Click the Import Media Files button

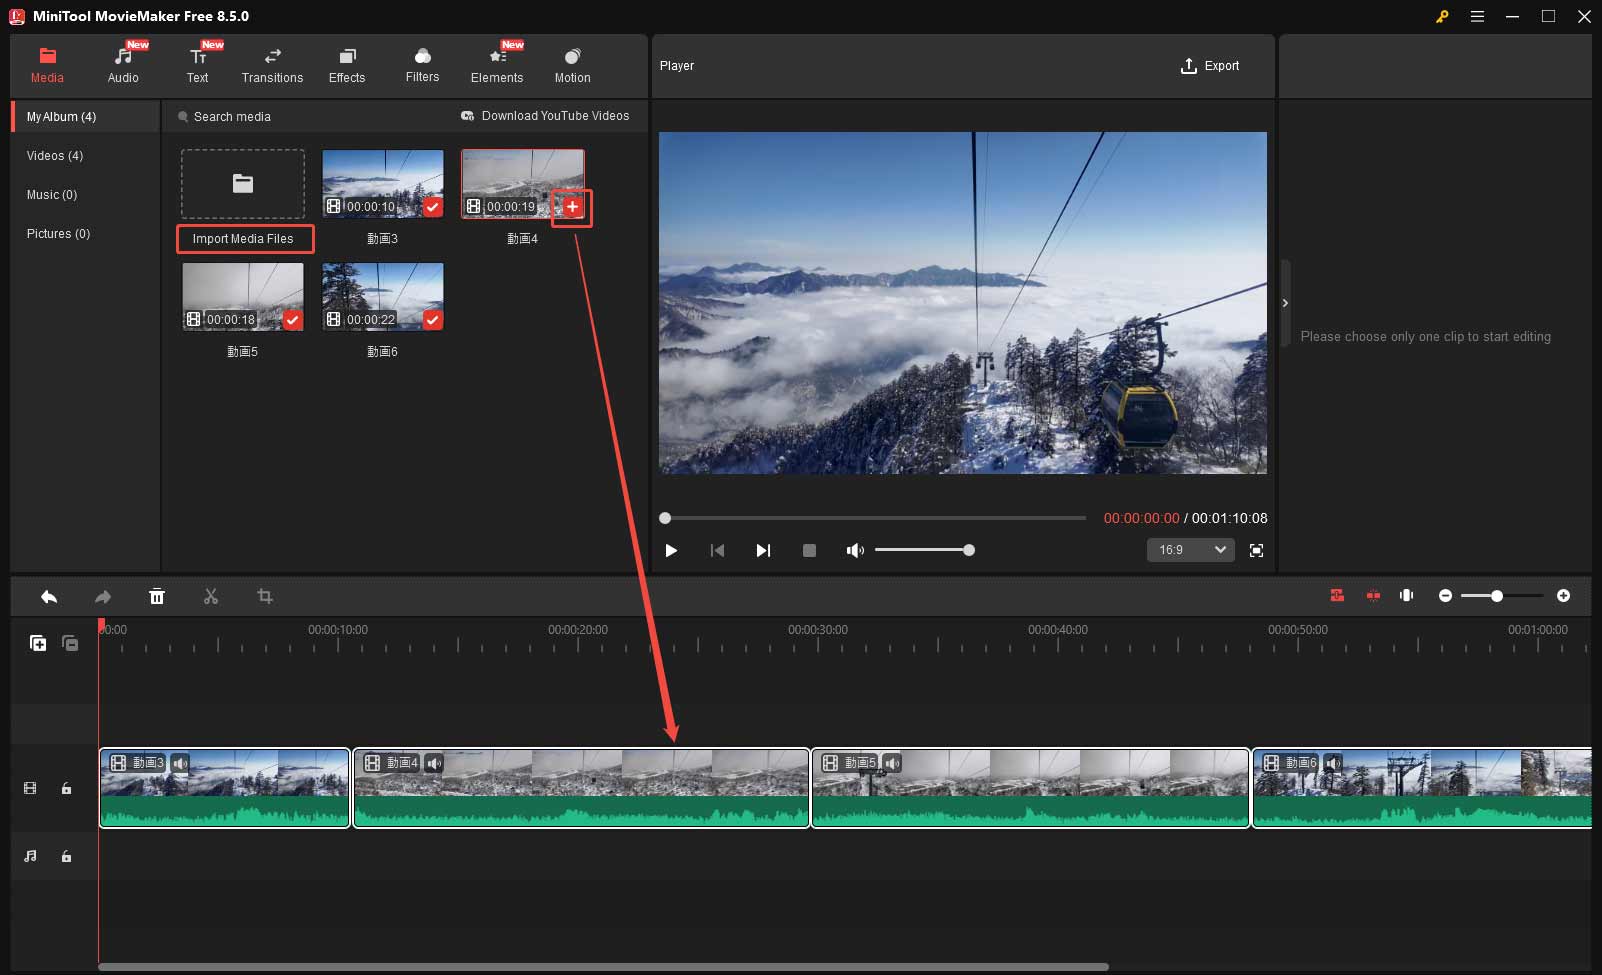click(x=245, y=239)
